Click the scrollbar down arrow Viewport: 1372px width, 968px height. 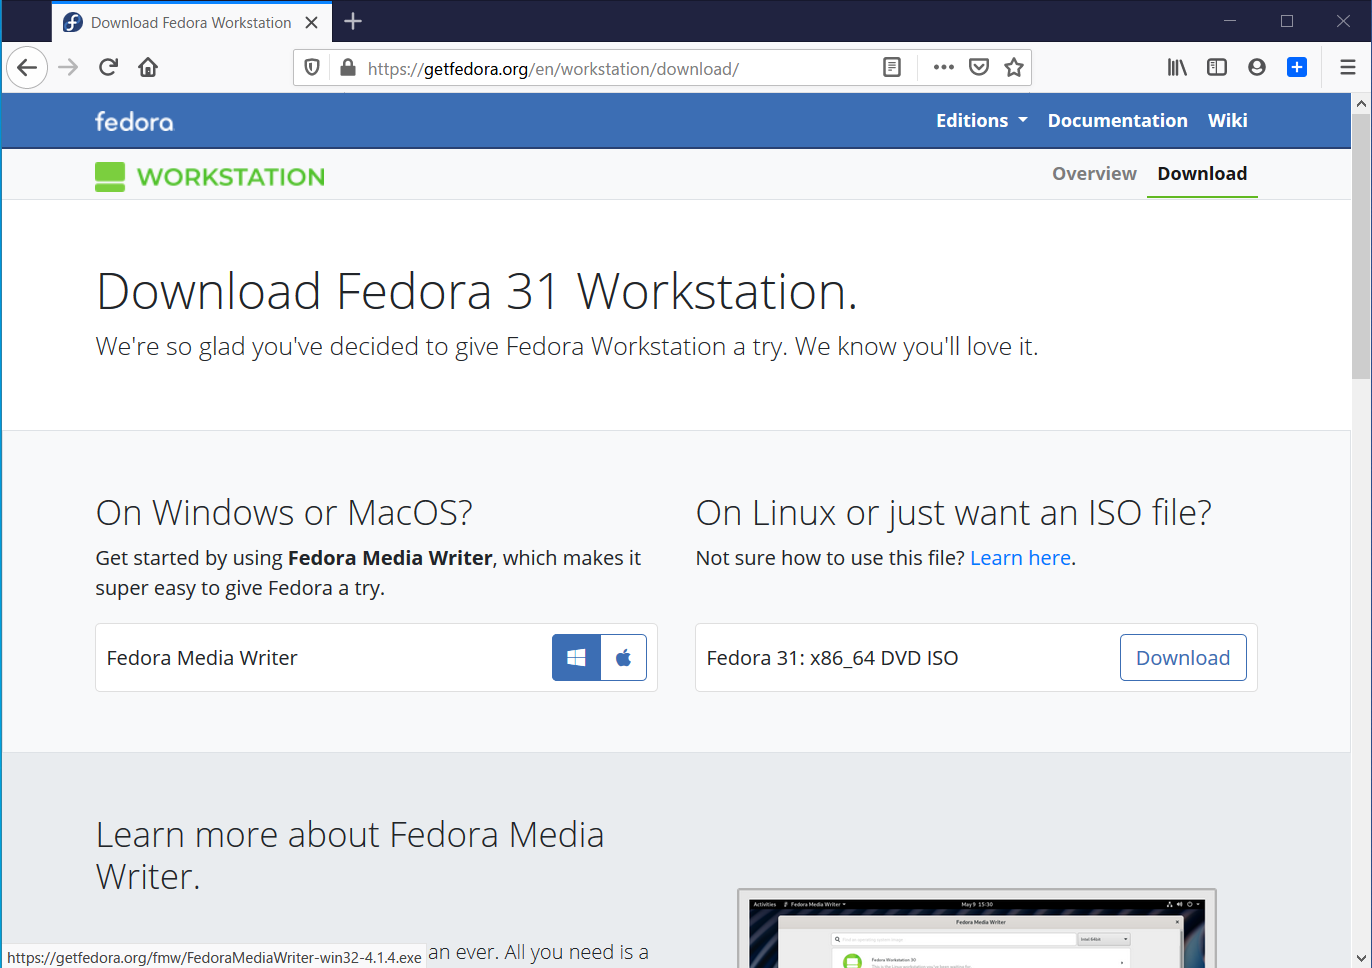tap(1361, 958)
